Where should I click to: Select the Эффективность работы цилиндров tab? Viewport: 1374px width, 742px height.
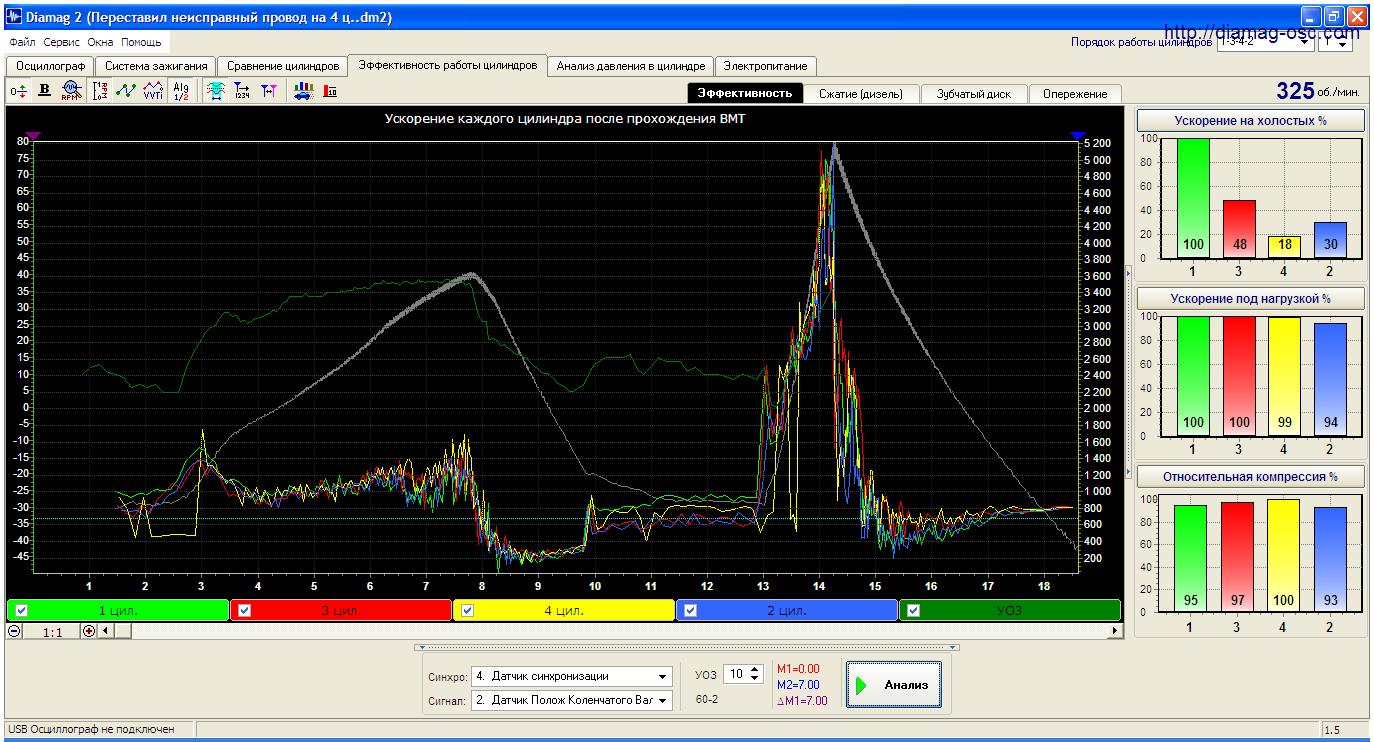[448, 65]
